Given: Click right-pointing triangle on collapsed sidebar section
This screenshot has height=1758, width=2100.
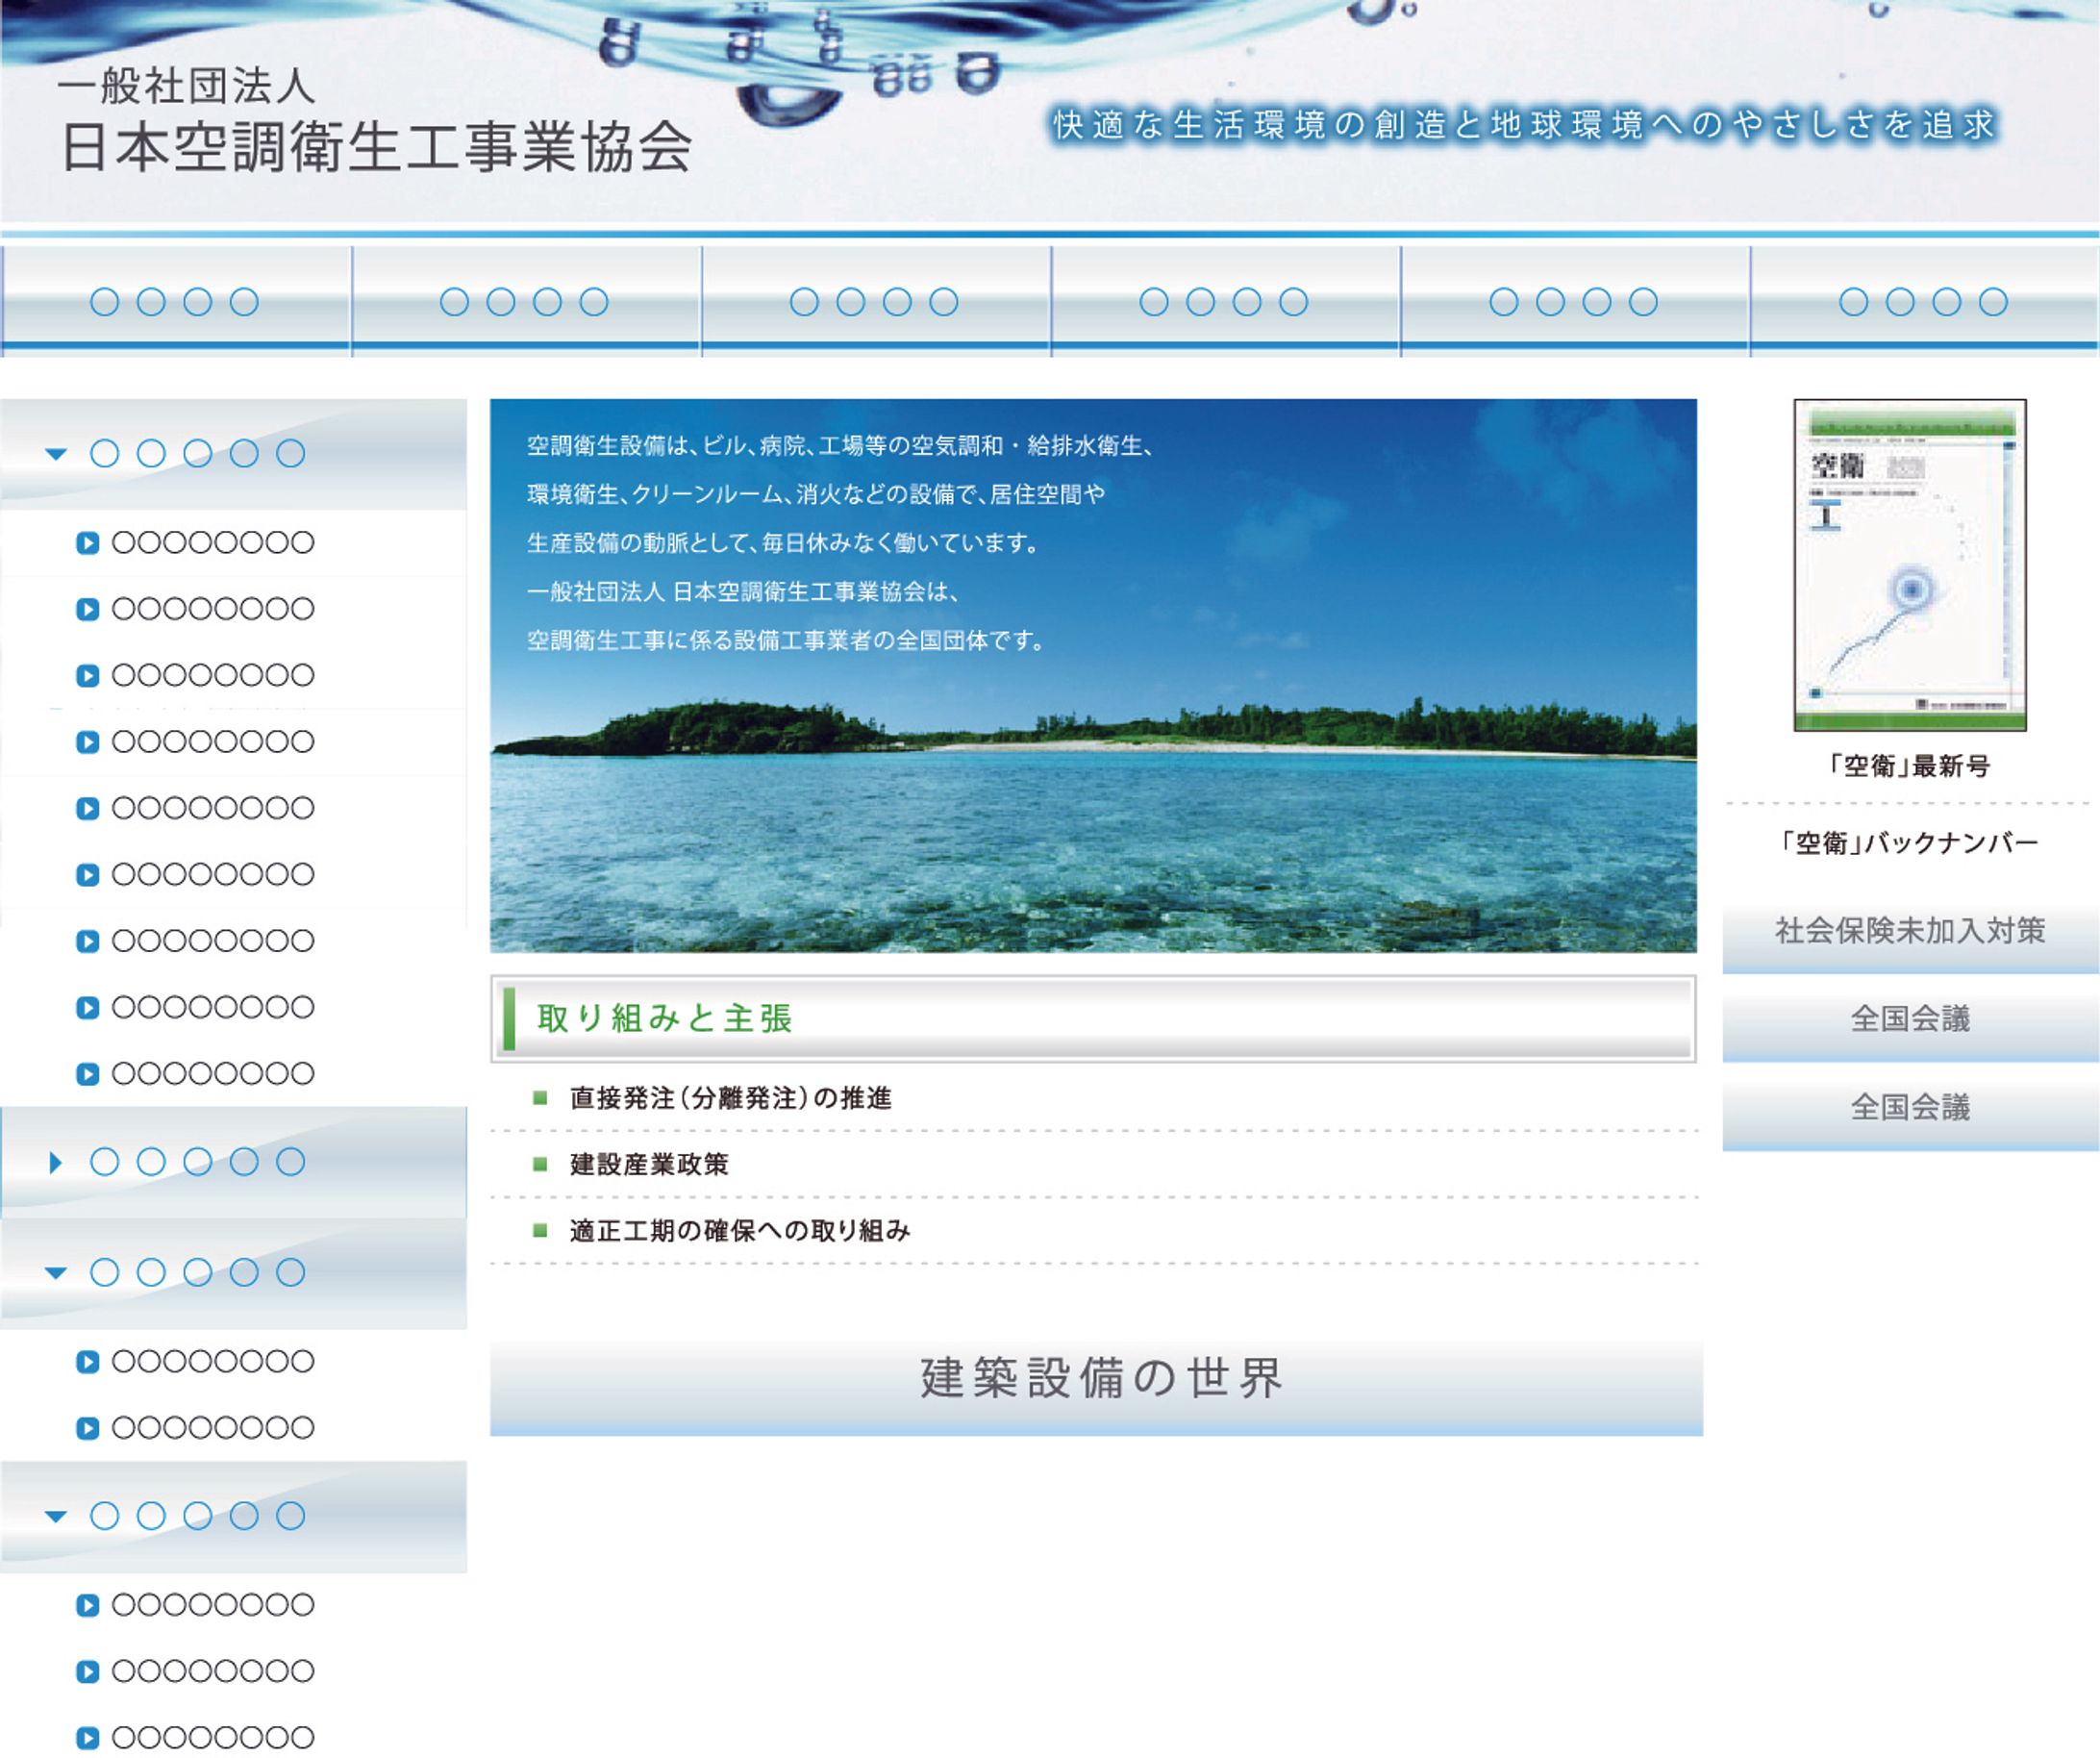Looking at the screenshot, I should pyautogui.click(x=56, y=1162).
